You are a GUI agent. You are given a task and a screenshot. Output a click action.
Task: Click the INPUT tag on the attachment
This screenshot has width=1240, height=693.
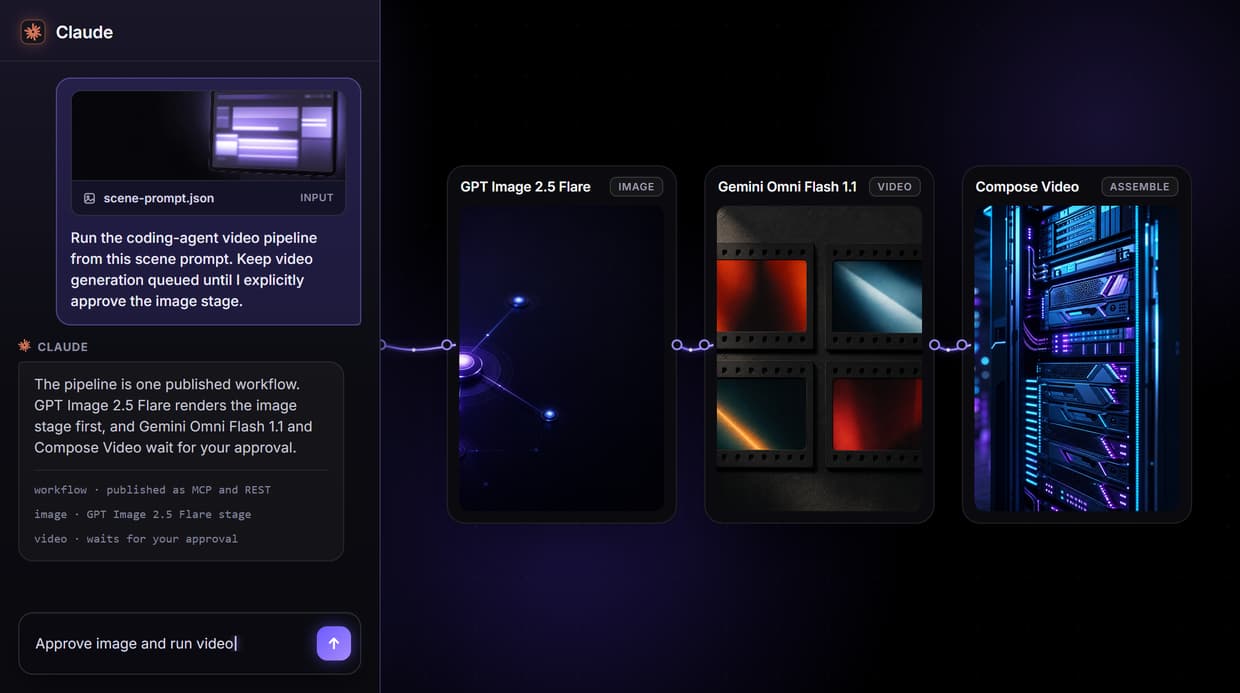316,198
